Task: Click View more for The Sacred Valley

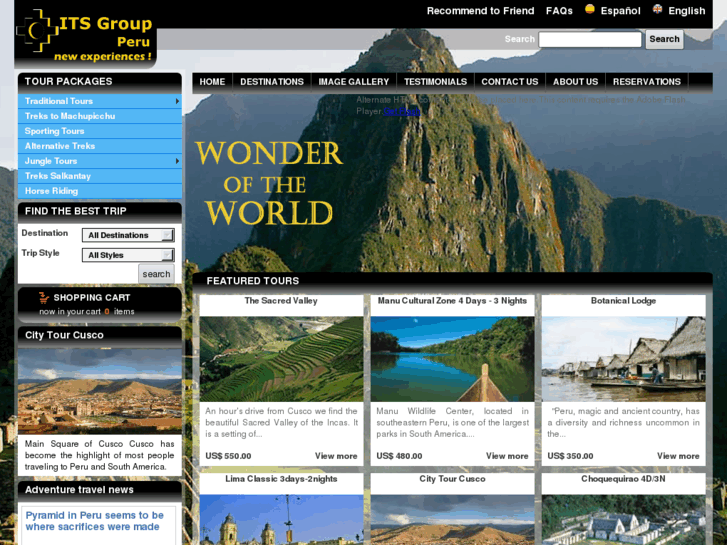Action: [336, 456]
